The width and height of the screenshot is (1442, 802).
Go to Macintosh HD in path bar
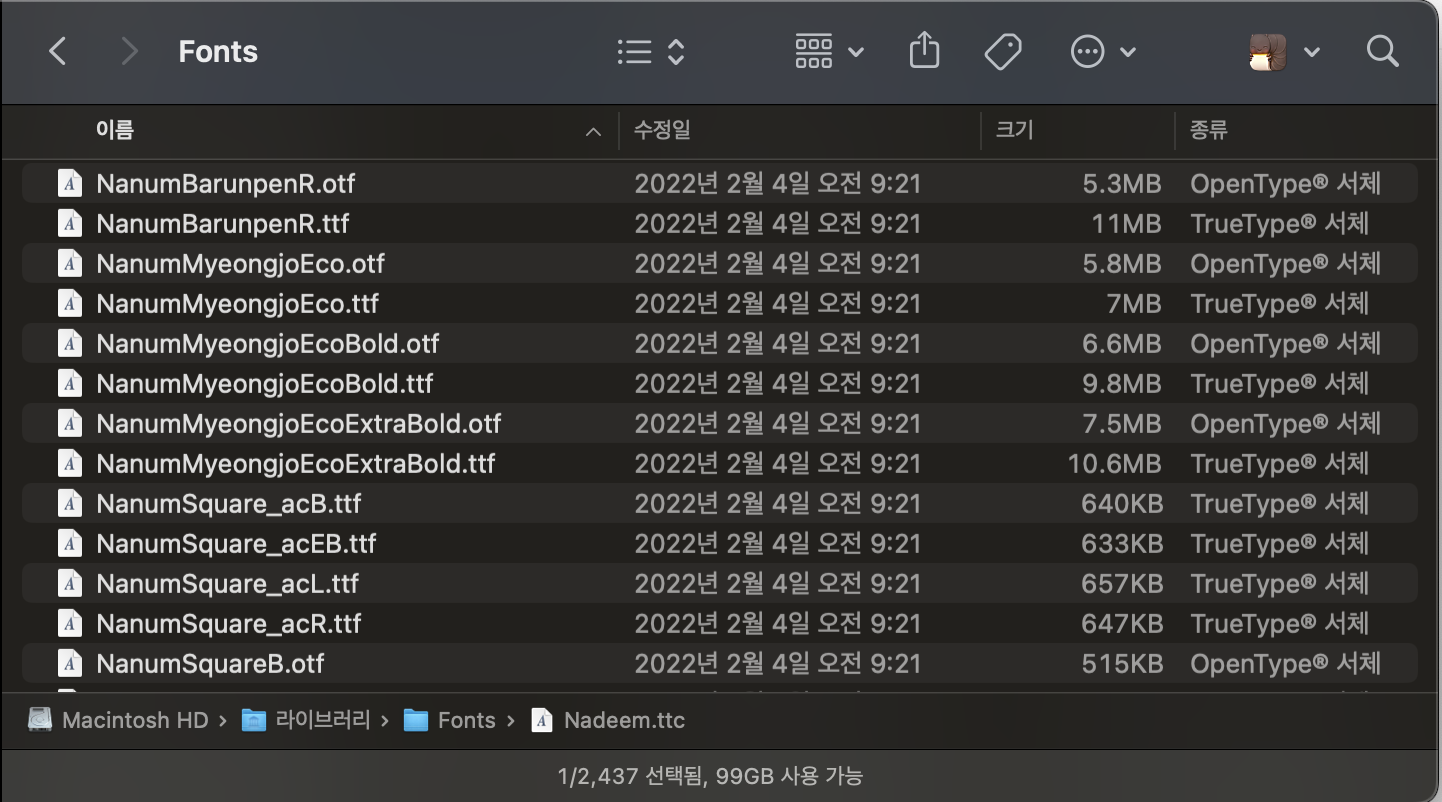pos(135,720)
